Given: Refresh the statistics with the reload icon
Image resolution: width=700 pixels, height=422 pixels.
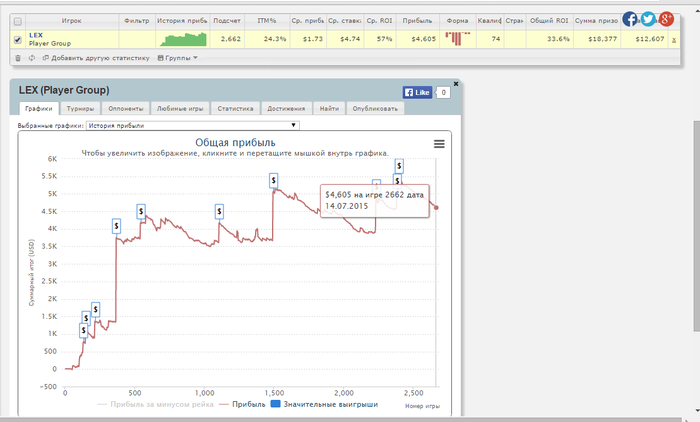Looking at the screenshot, I should [x=32, y=58].
